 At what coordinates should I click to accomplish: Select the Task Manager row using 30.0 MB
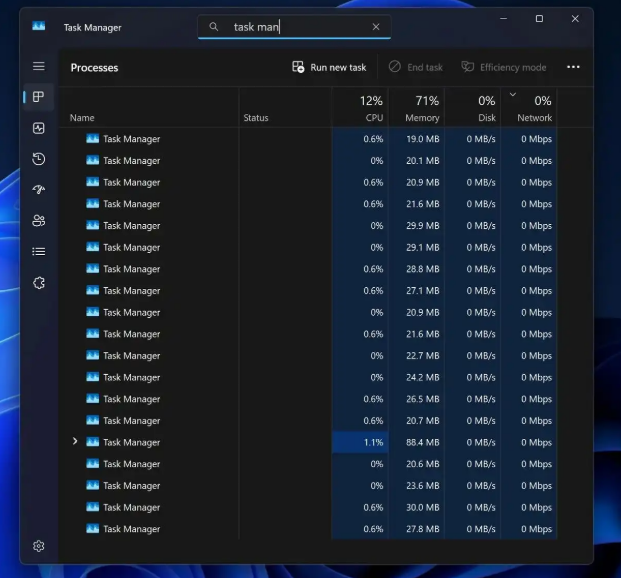[x=308, y=507]
